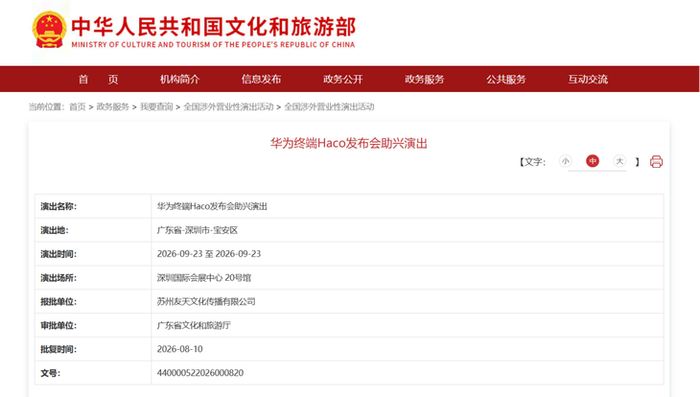
Task: Click the document number 440000522026000820
Action: (200, 373)
